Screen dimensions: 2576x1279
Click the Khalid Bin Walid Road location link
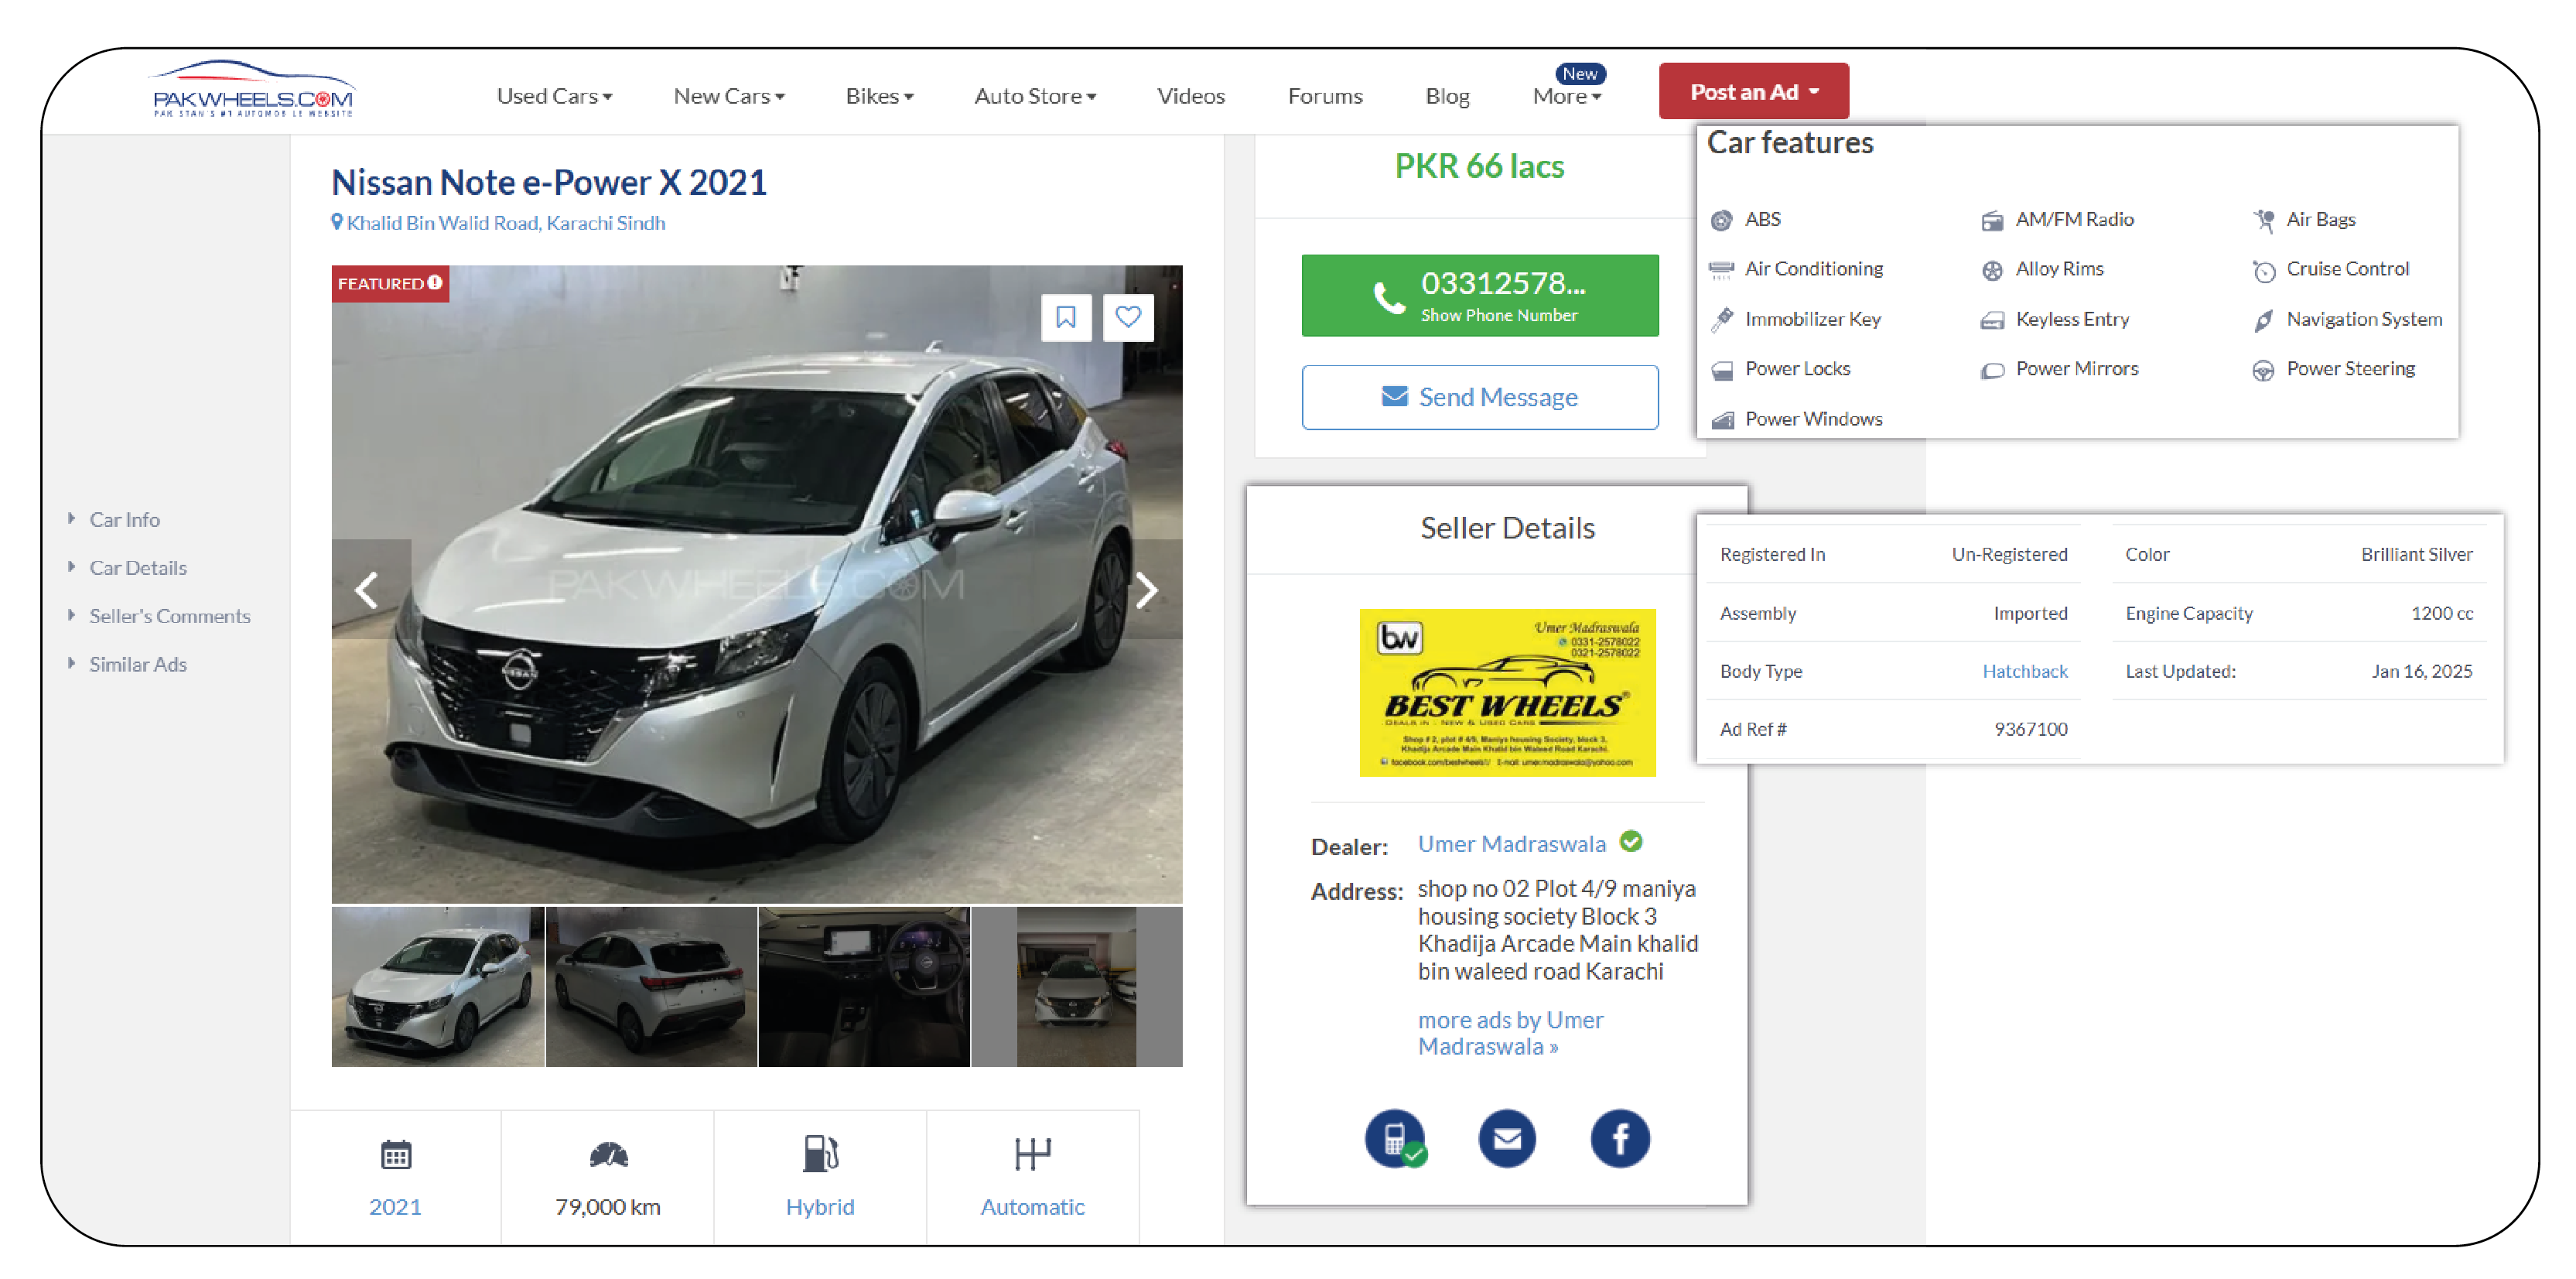point(505,222)
